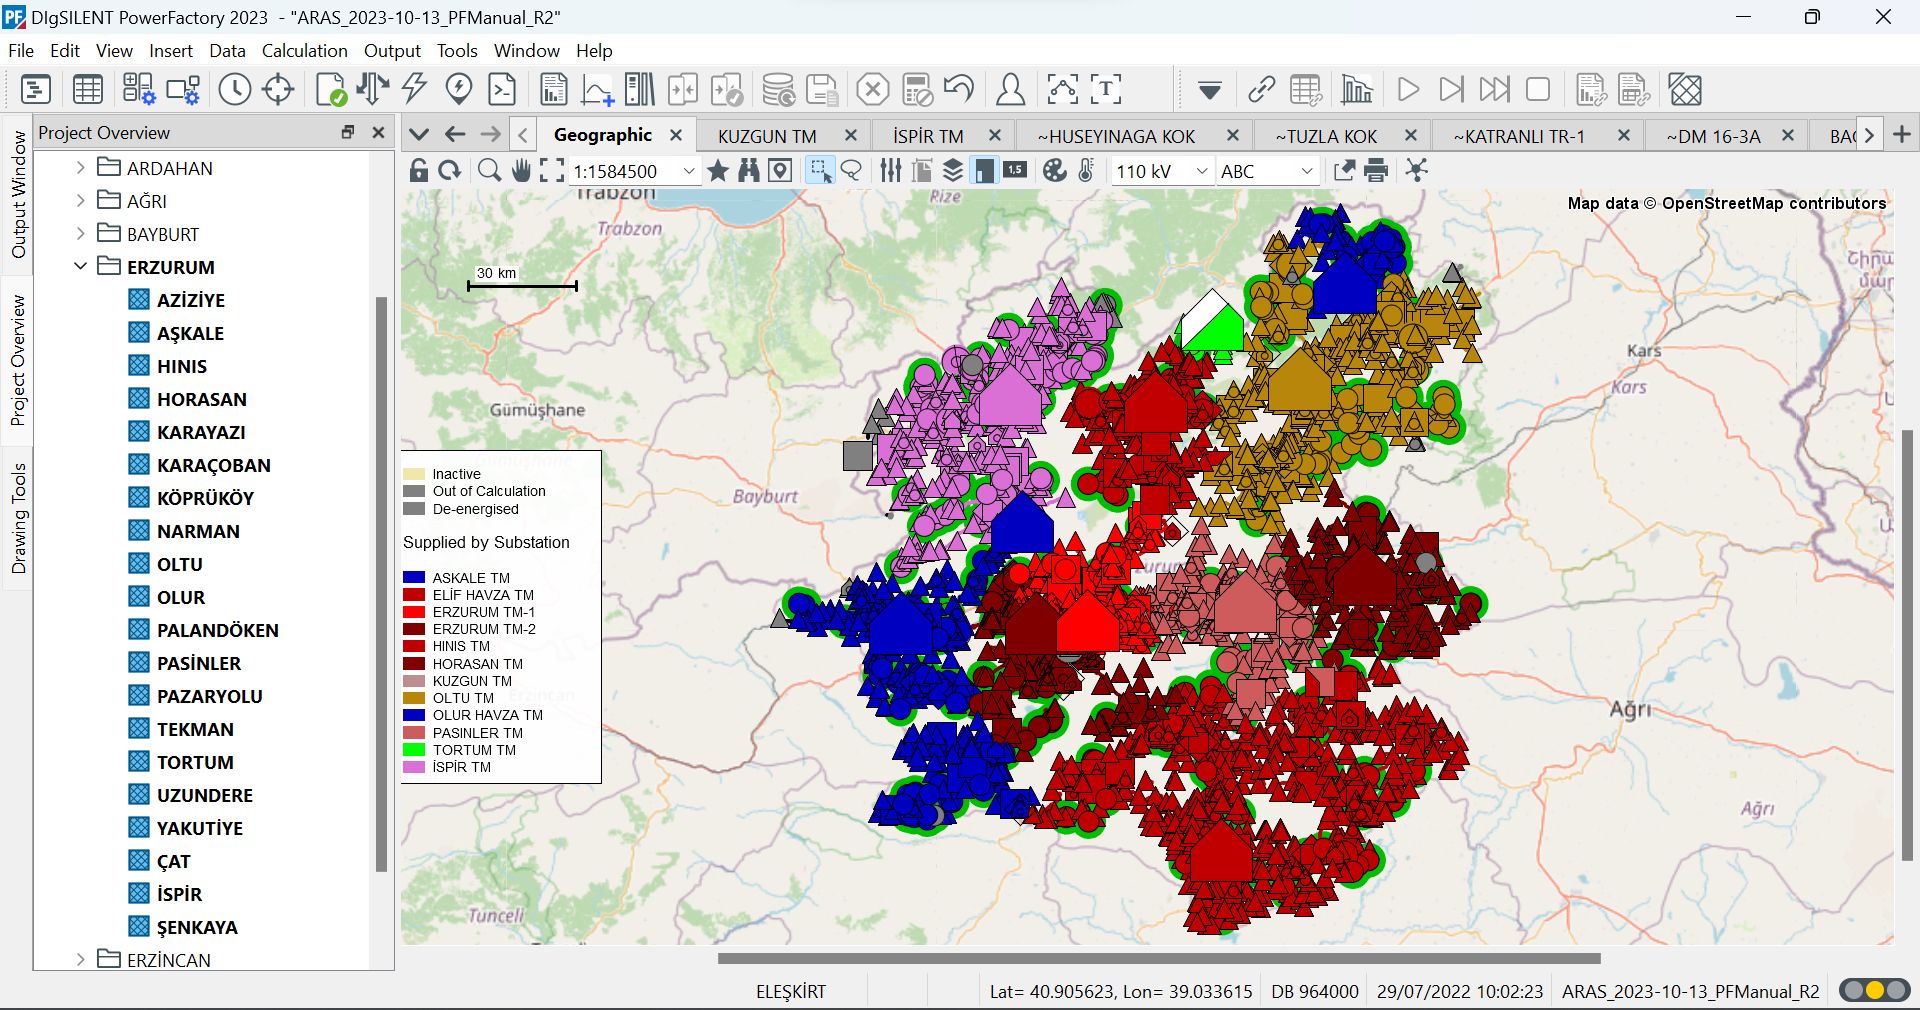Switch to the KUZGUN TM tab
This screenshot has width=1920, height=1010.
point(767,136)
